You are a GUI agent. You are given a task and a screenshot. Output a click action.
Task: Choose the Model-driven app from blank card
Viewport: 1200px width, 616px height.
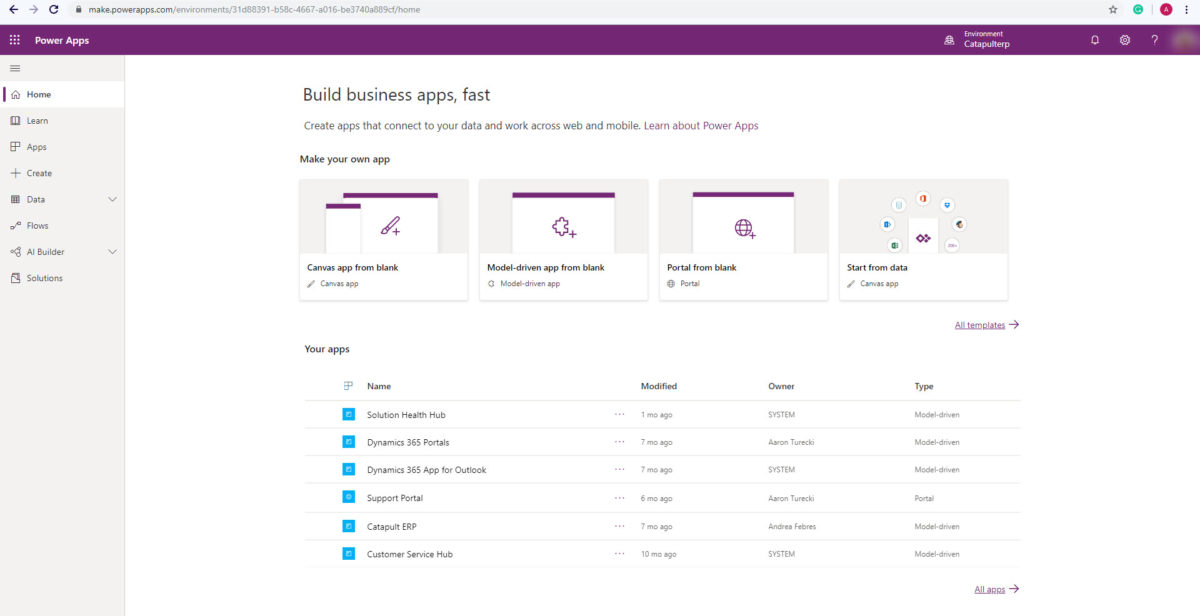click(x=564, y=240)
